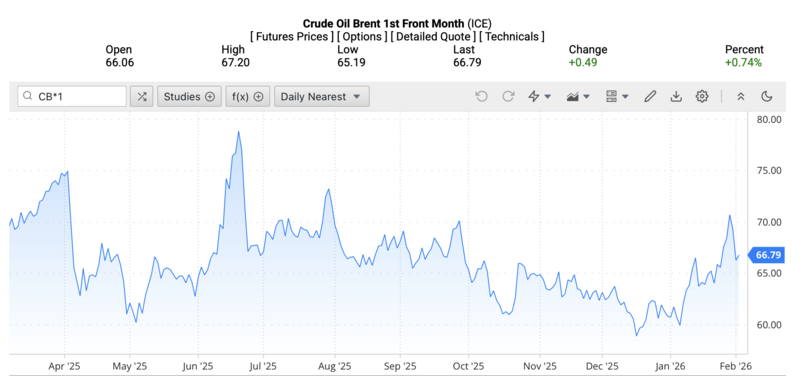This screenshot has height=376, width=800.
Task: Click the Low value 65.19
Action: pyautogui.click(x=351, y=63)
